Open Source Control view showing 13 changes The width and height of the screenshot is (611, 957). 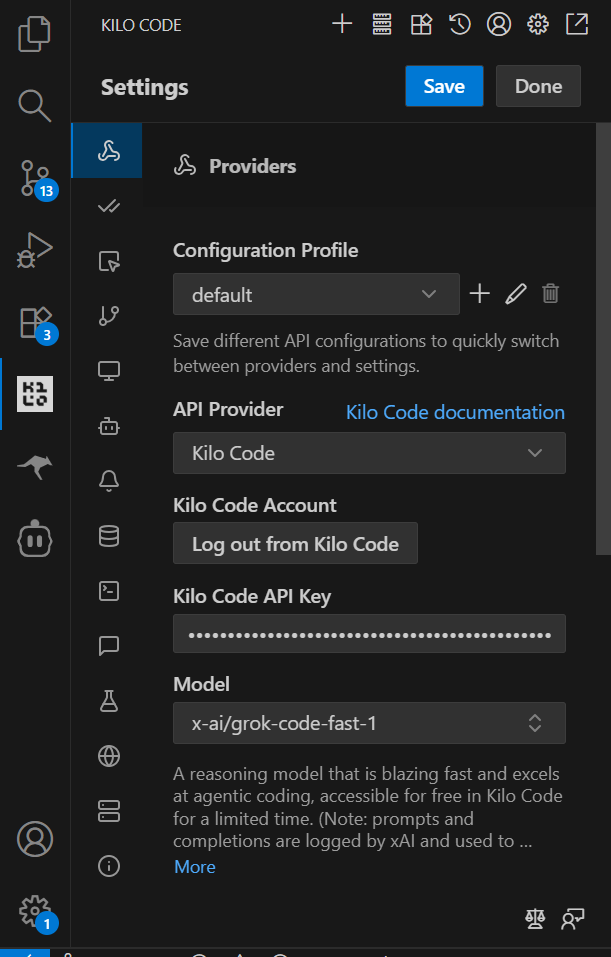coord(34,180)
